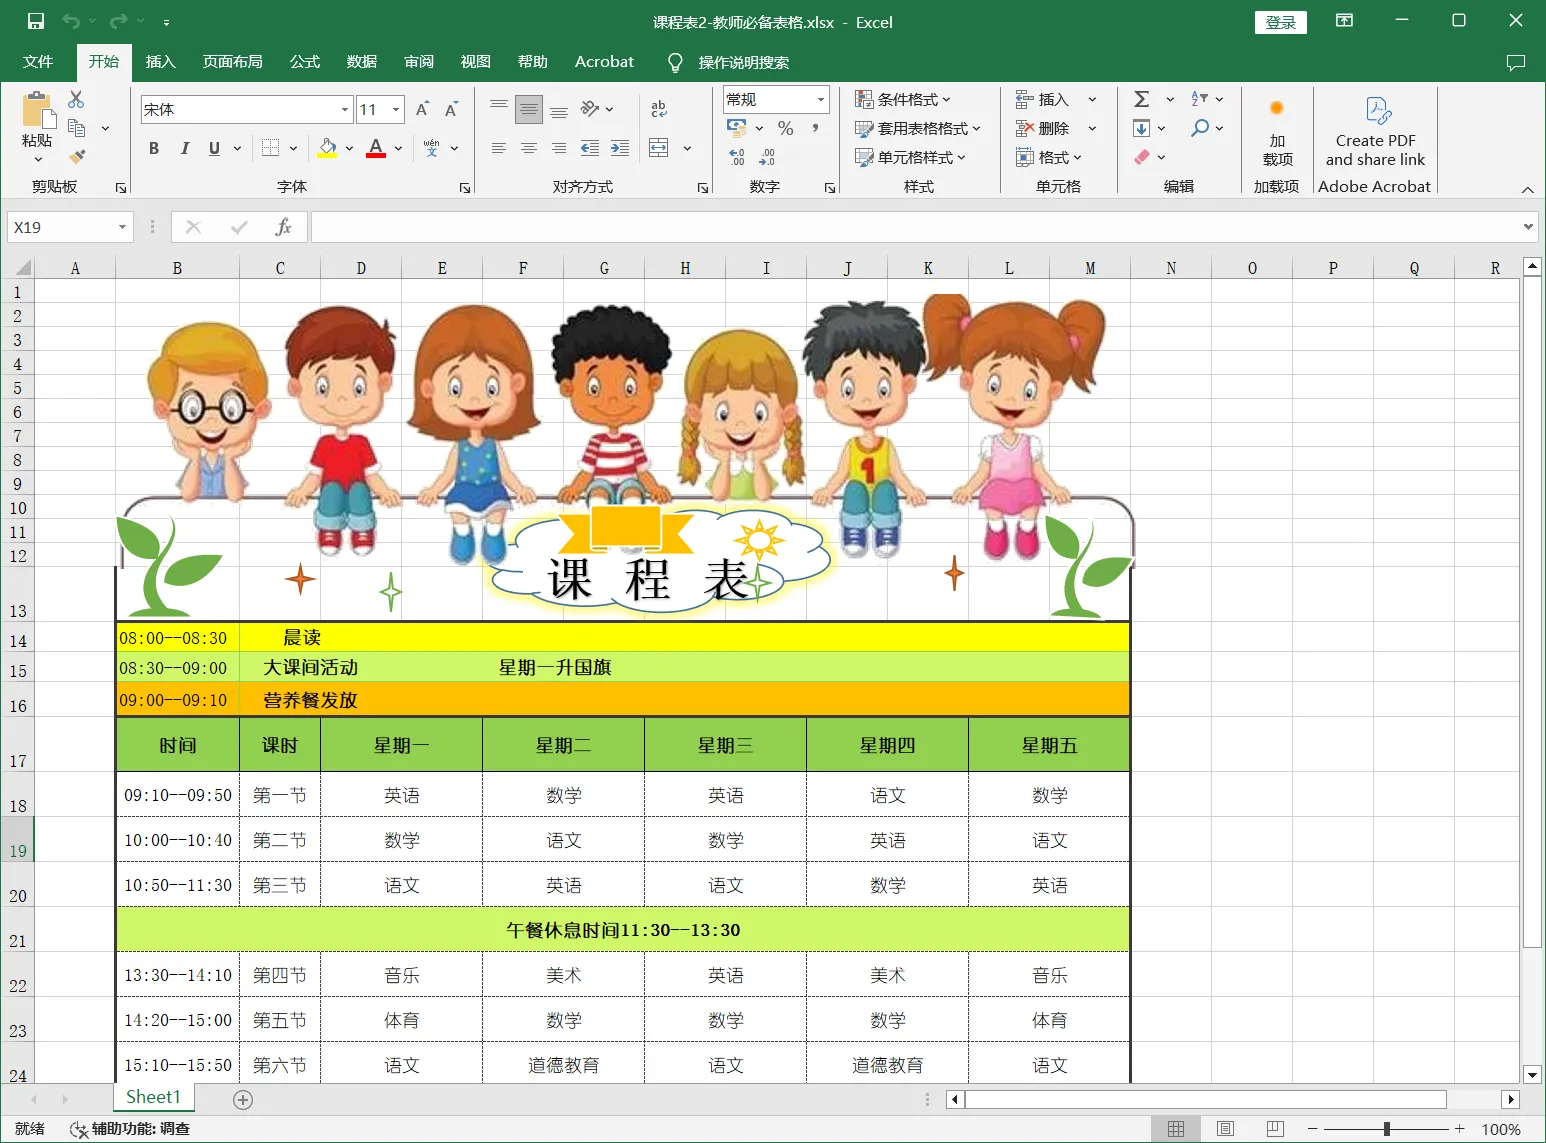Click the Insert Function fx icon
The image size is (1546, 1143).
coord(283,227)
